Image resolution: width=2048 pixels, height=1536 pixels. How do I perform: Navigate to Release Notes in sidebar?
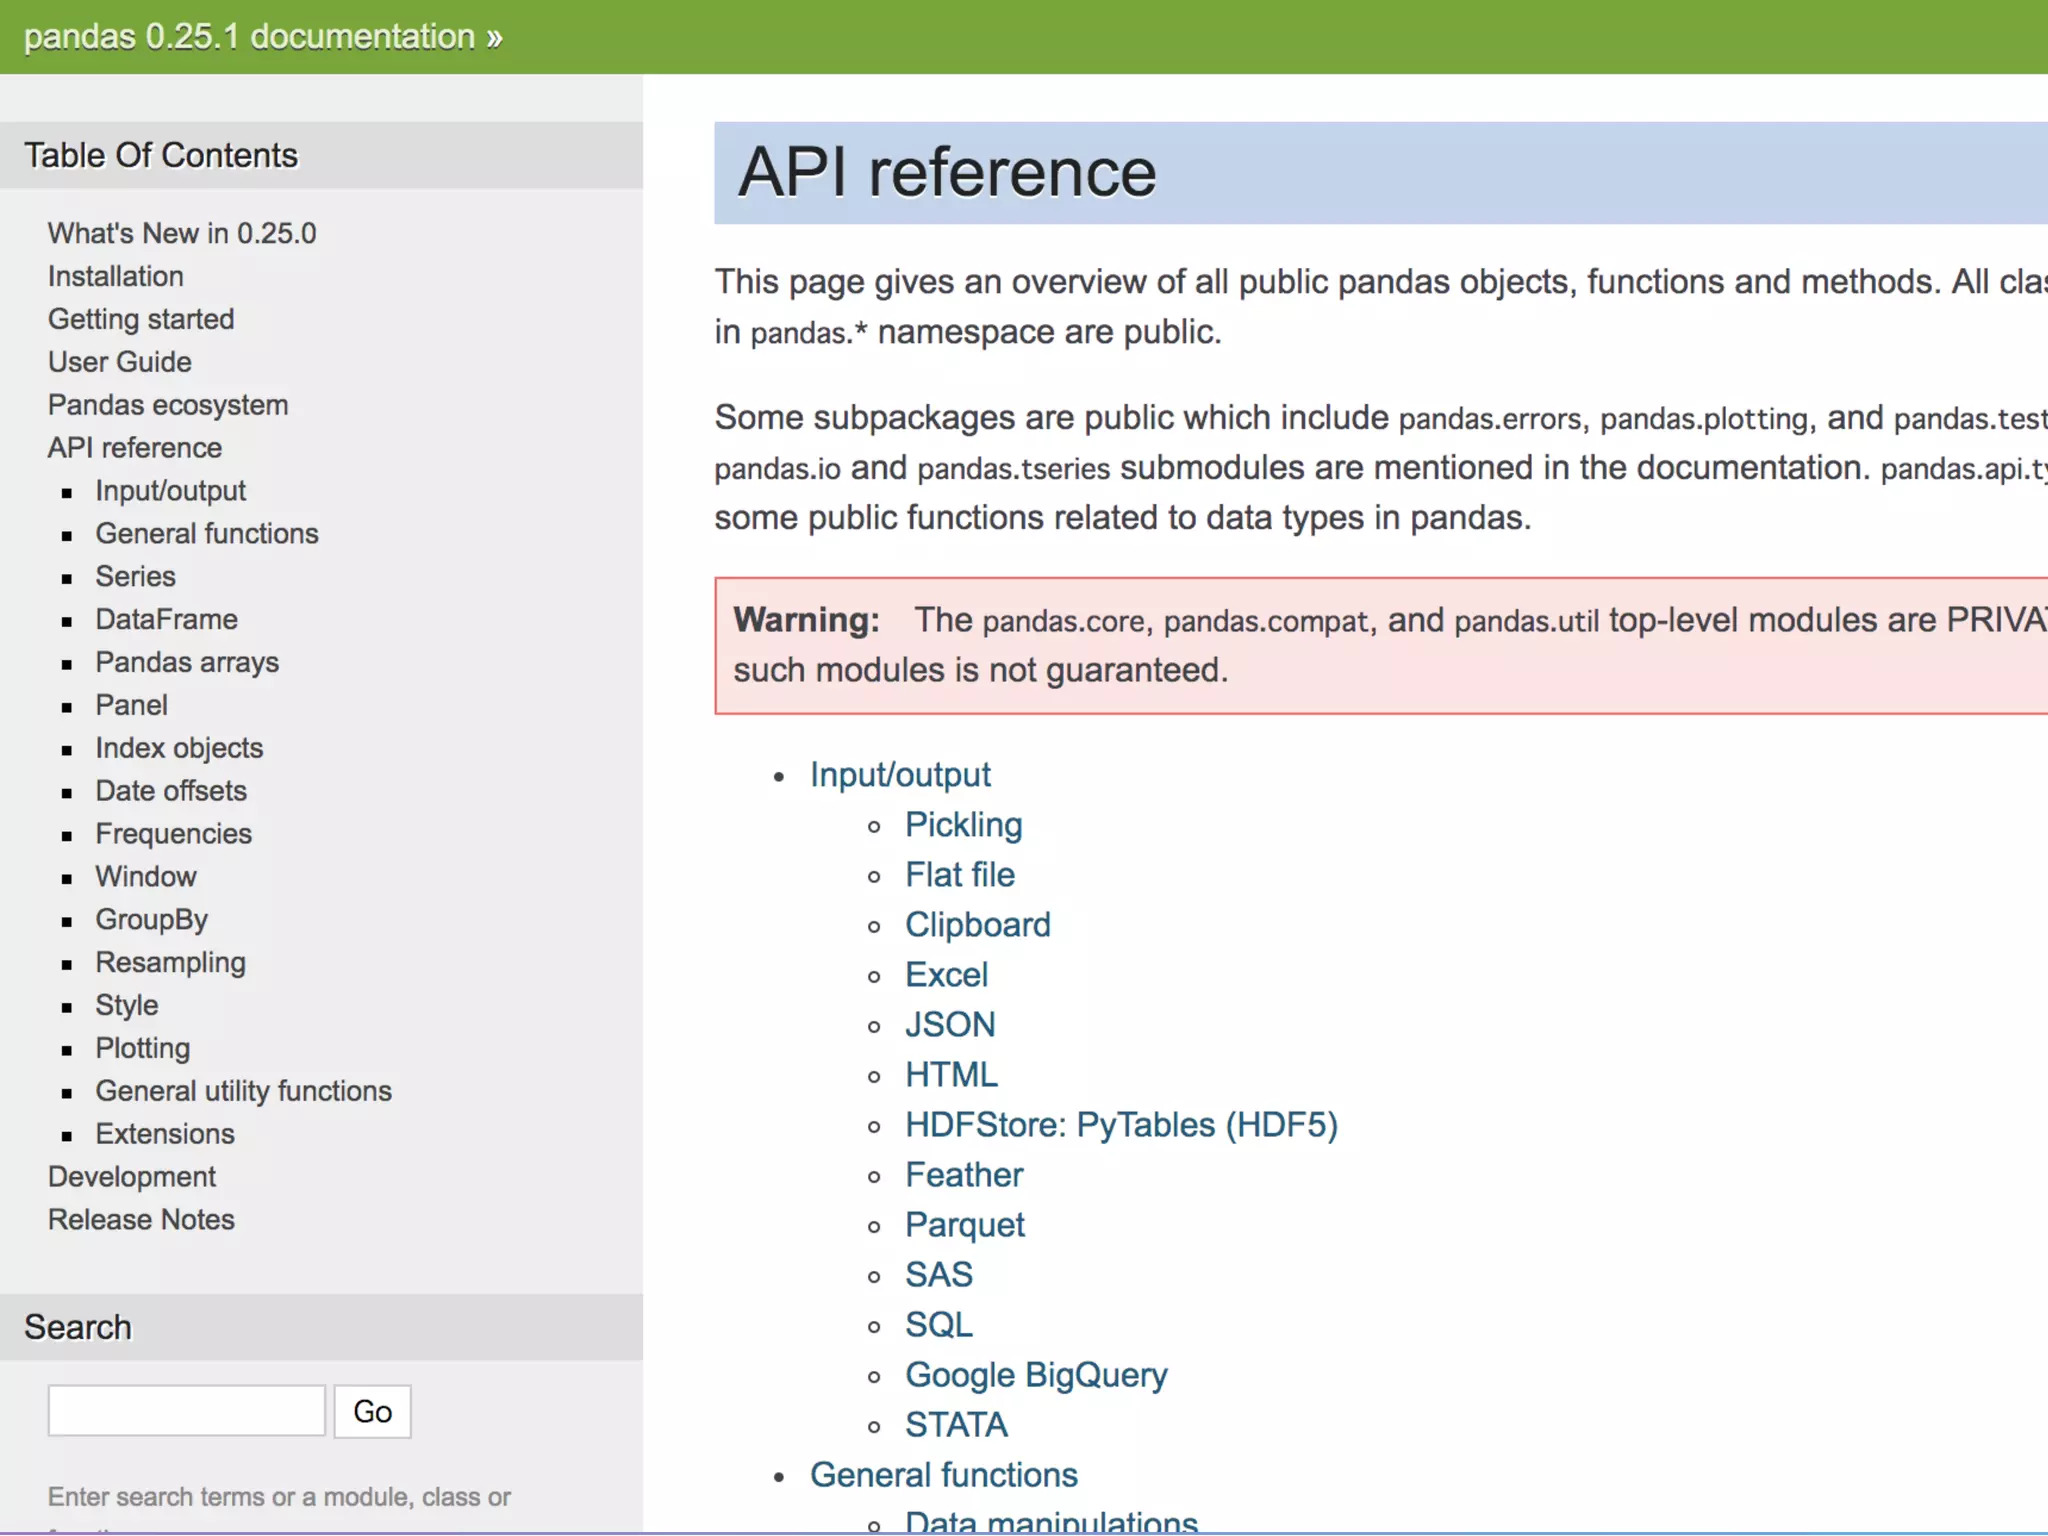(141, 1220)
